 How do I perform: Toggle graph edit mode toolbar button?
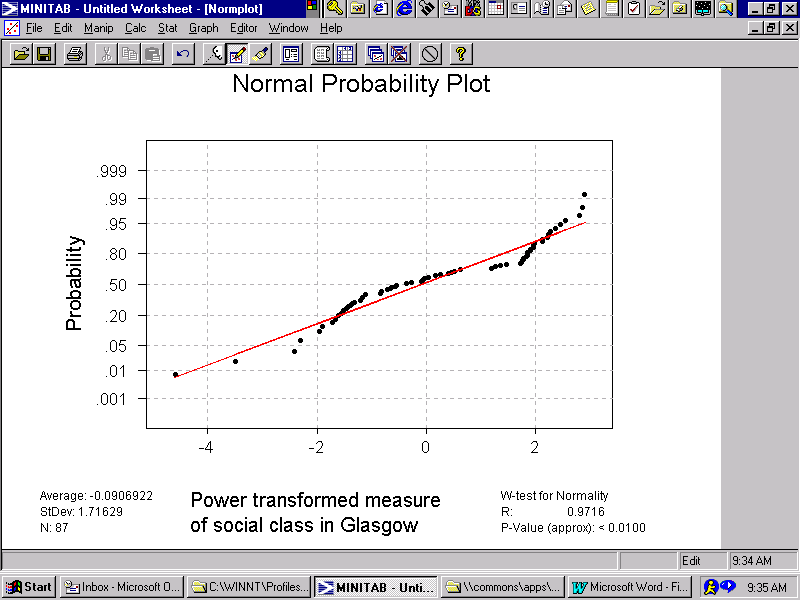pyautogui.click(x=237, y=54)
